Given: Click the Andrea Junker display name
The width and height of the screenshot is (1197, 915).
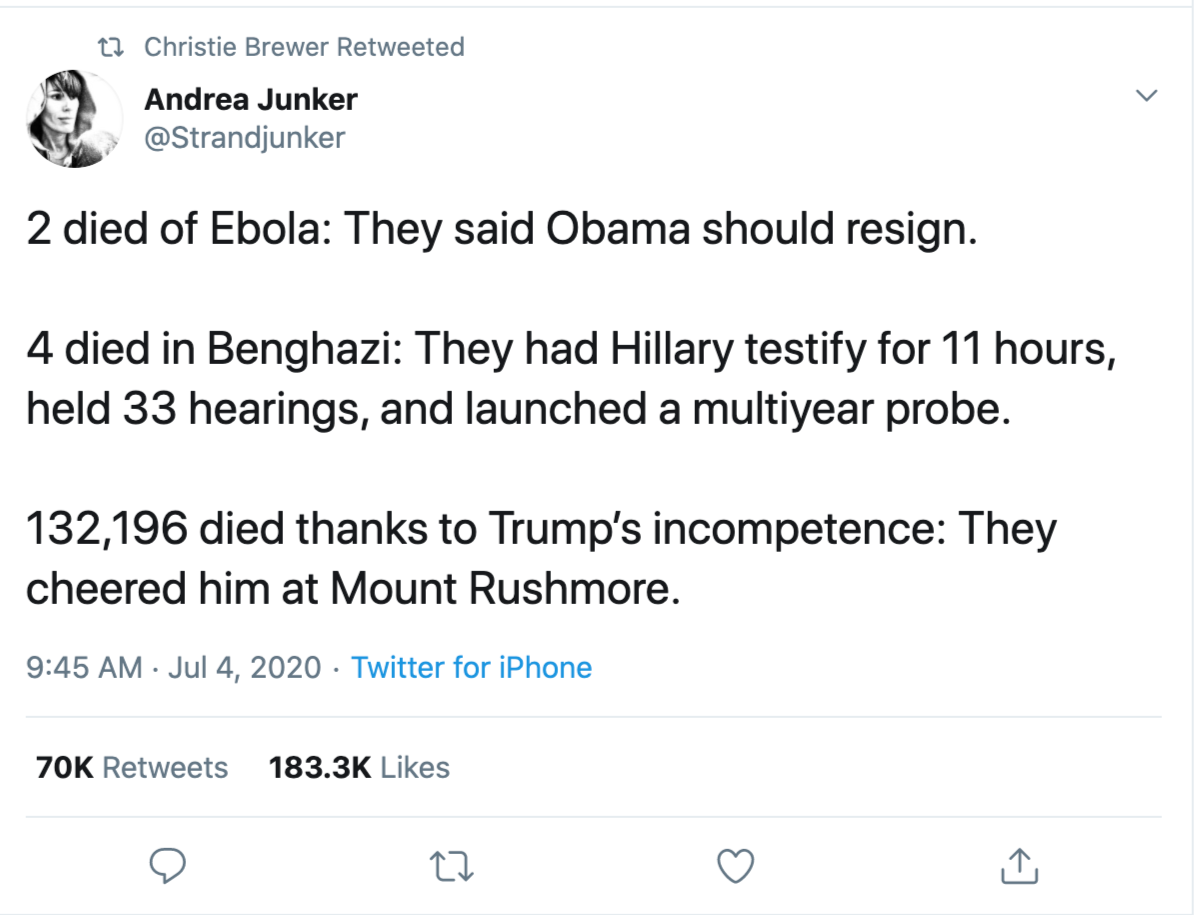Looking at the screenshot, I should point(250,99).
